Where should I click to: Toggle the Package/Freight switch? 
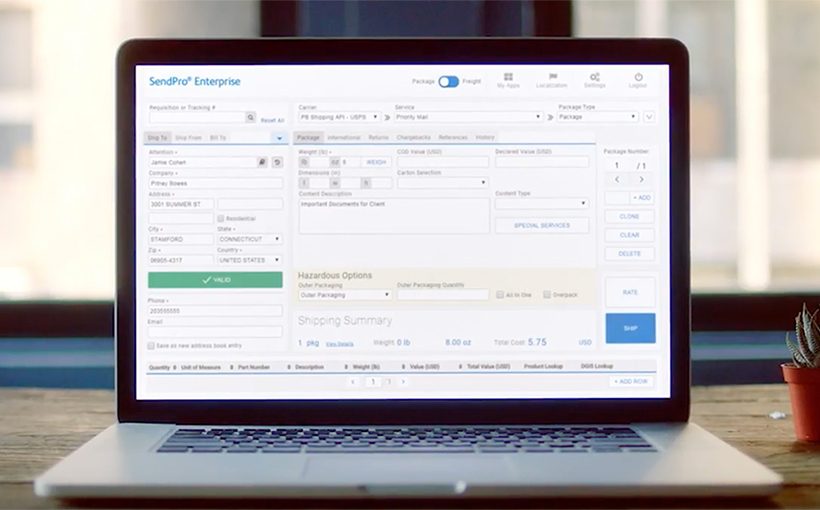coord(448,82)
